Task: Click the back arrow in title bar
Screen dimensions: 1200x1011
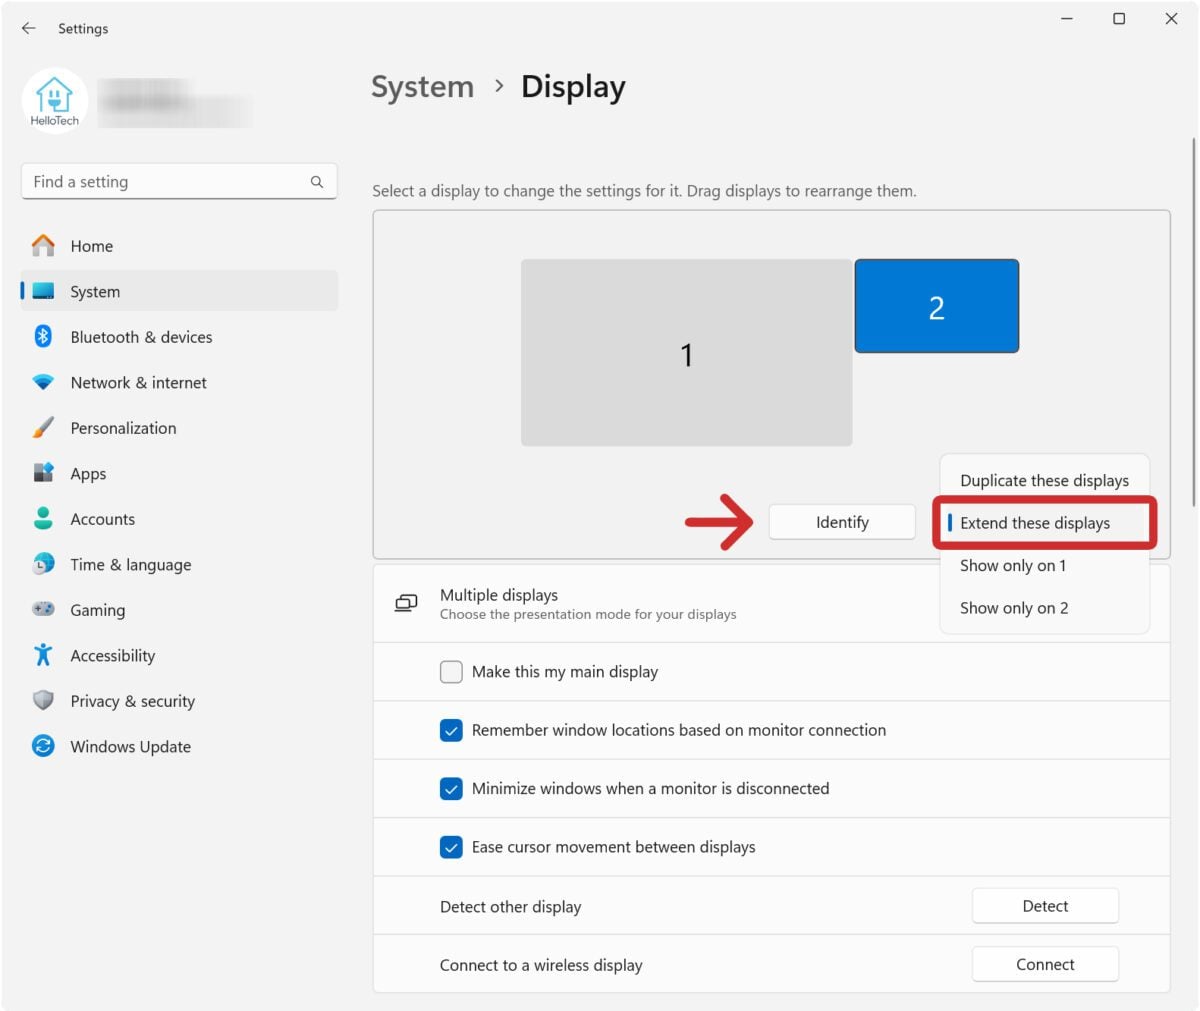Action: (x=28, y=28)
